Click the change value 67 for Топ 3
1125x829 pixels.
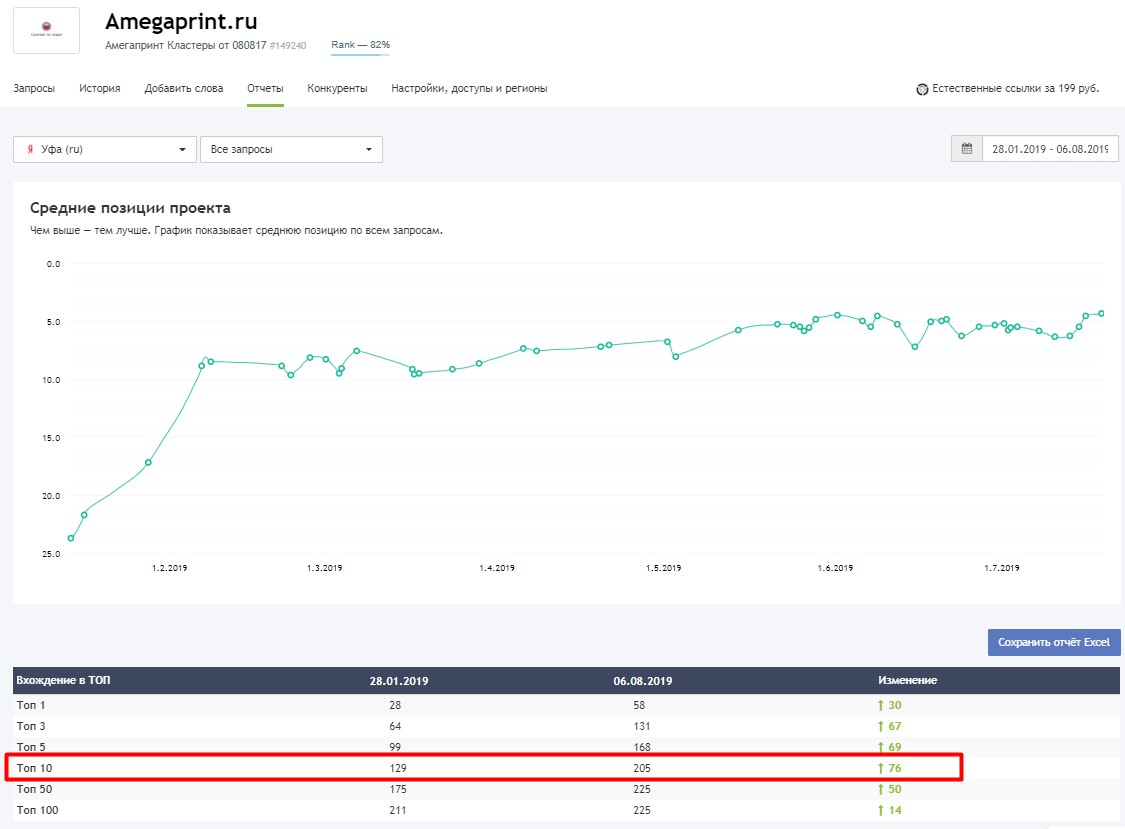tap(895, 726)
